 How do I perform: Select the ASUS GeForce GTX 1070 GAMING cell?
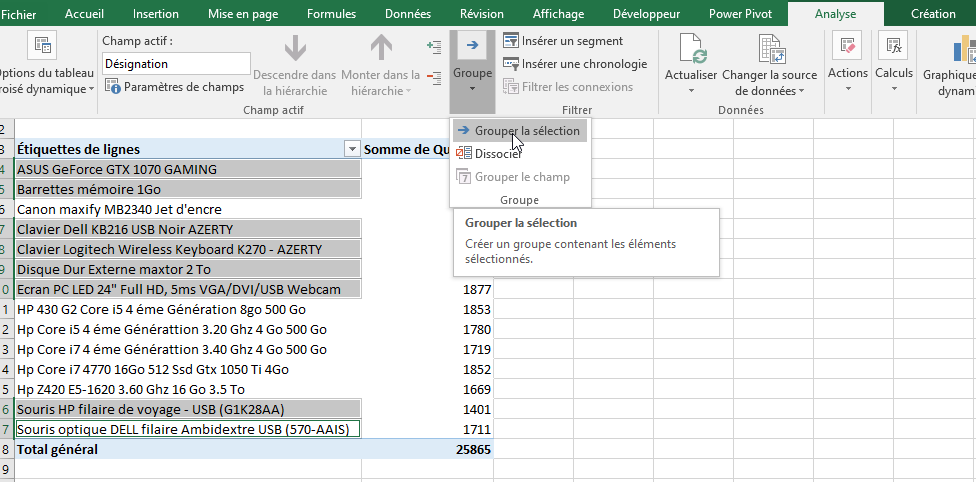188,169
